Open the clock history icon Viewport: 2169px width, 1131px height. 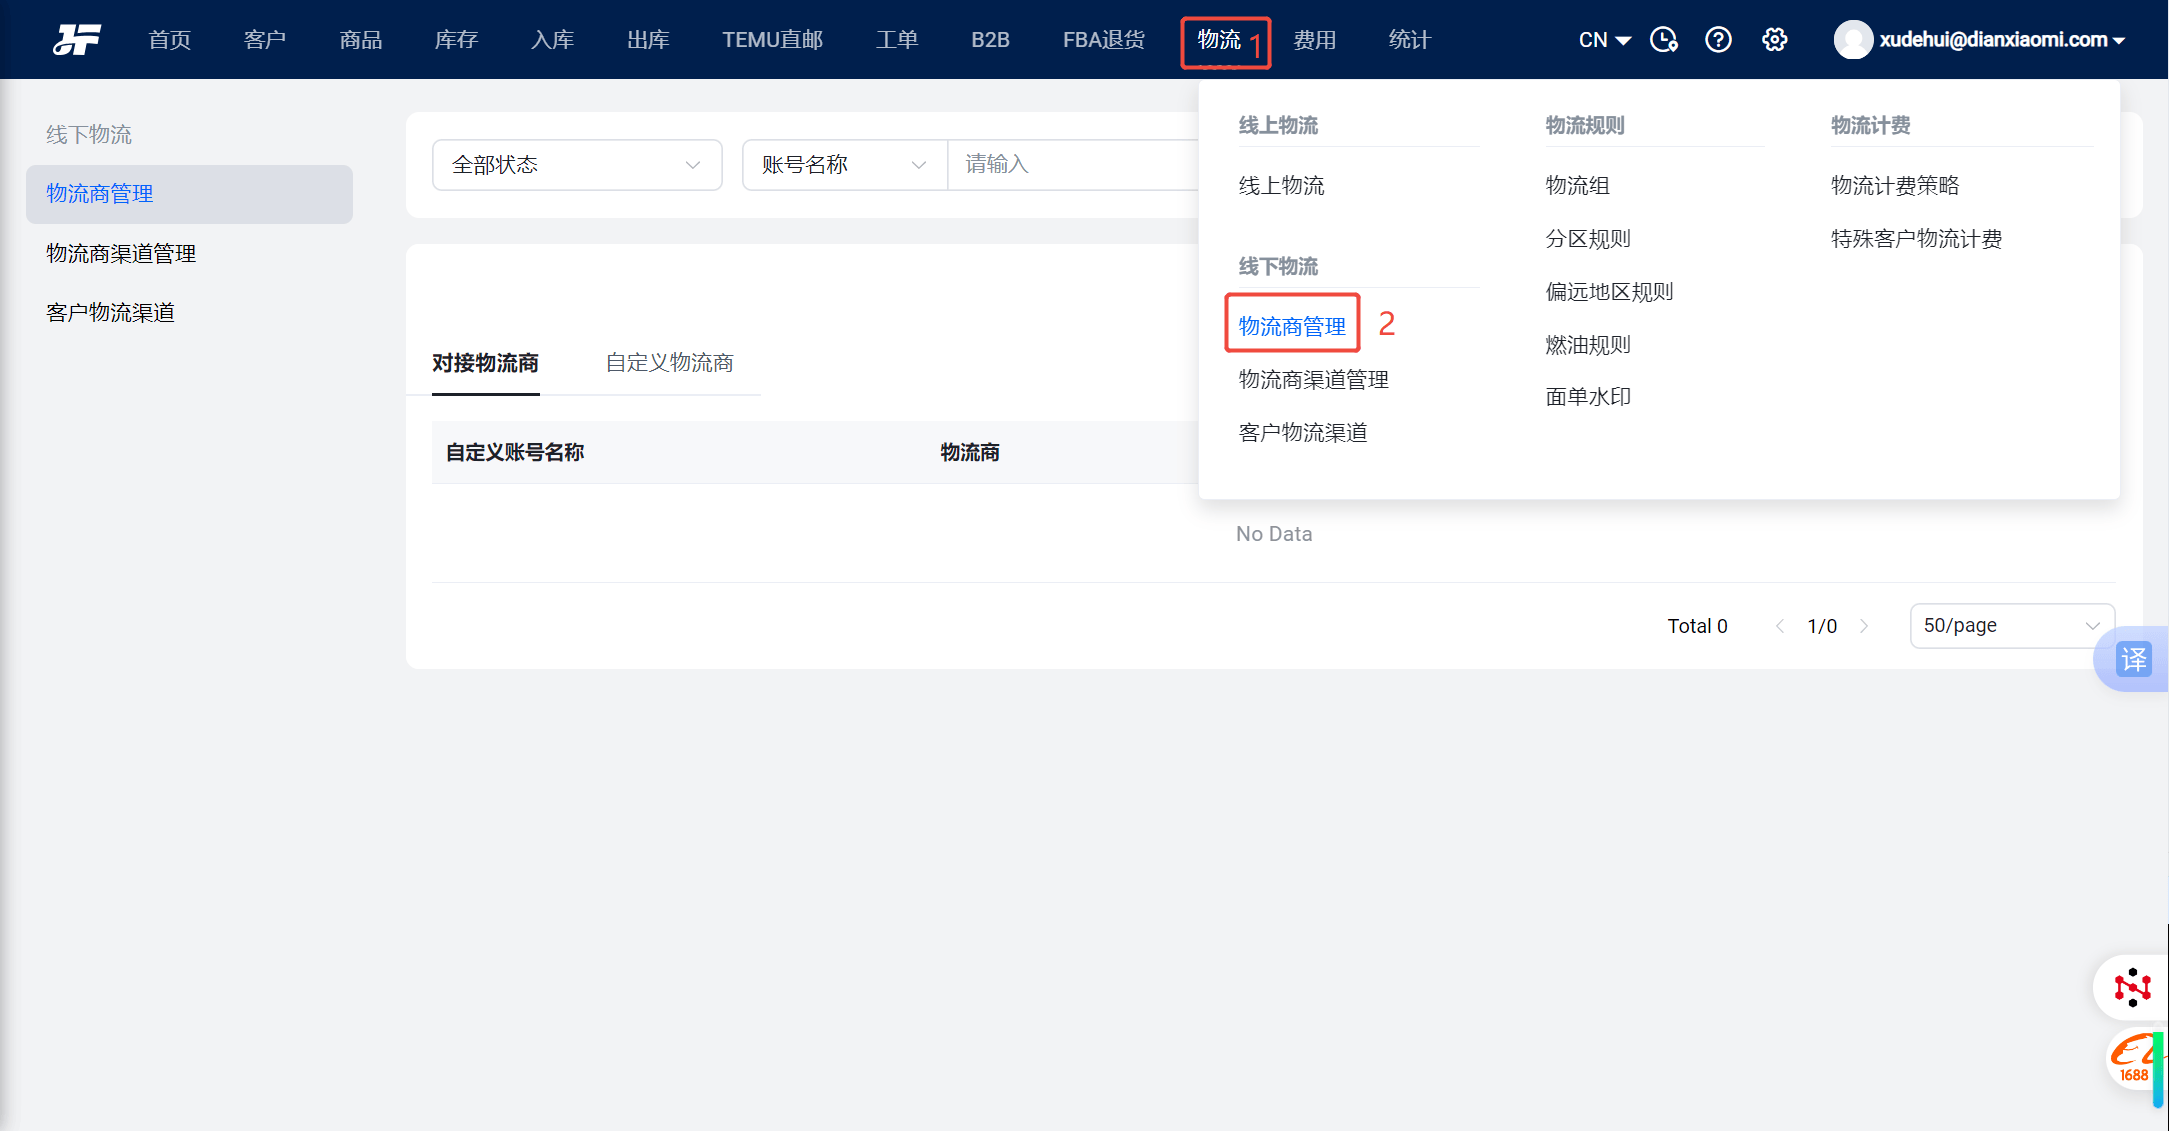(x=1663, y=39)
